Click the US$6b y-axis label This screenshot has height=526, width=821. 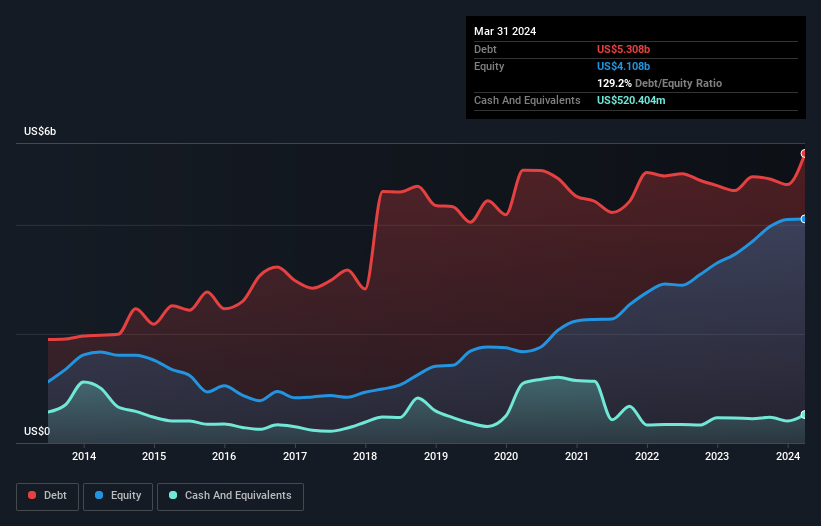(x=40, y=131)
